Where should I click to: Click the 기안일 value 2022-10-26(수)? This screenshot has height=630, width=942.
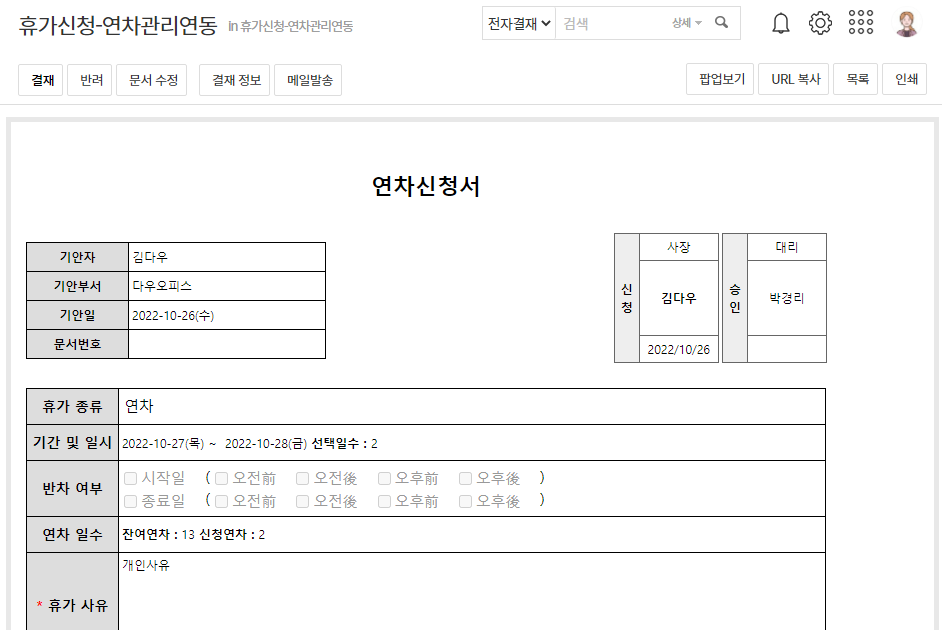(x=173, y=315)
